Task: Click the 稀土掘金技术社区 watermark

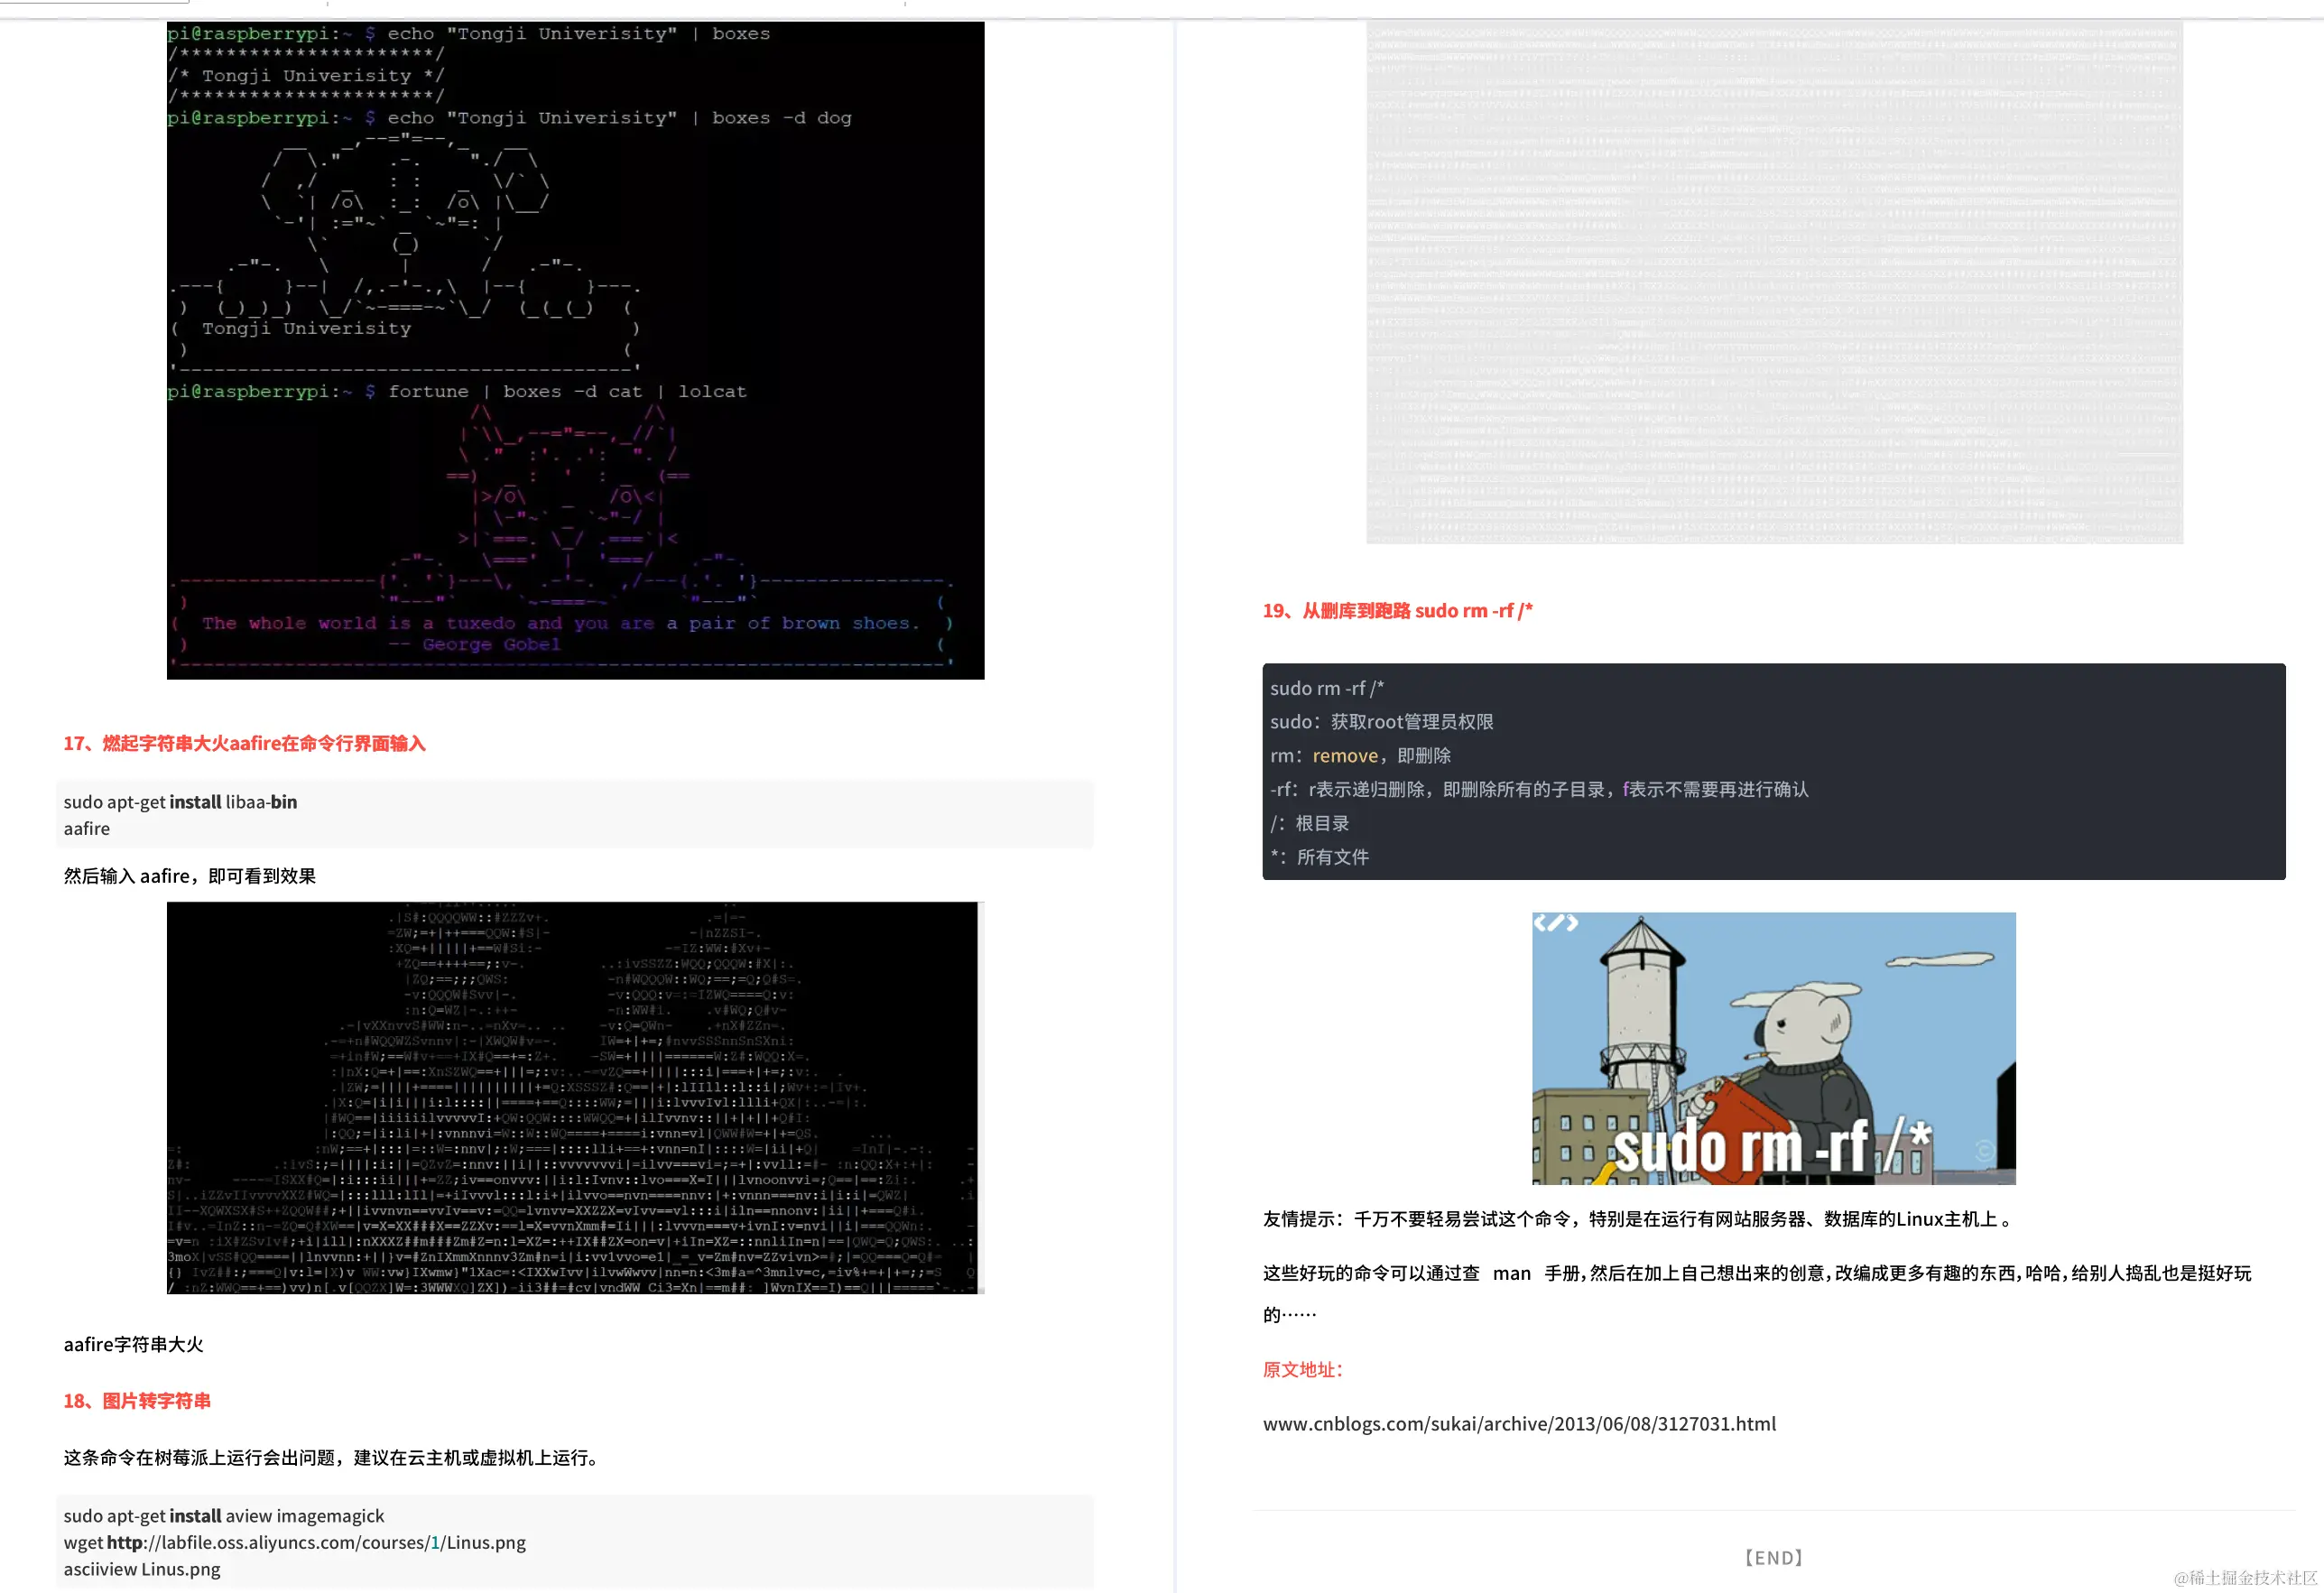Action: click(x=2245, y=1577)
